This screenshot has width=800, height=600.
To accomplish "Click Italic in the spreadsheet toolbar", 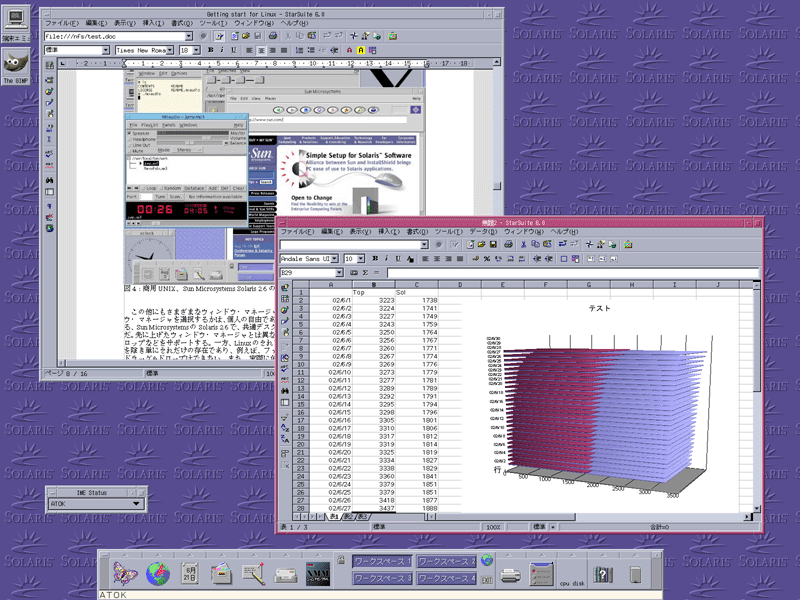I will coord(386,259).
